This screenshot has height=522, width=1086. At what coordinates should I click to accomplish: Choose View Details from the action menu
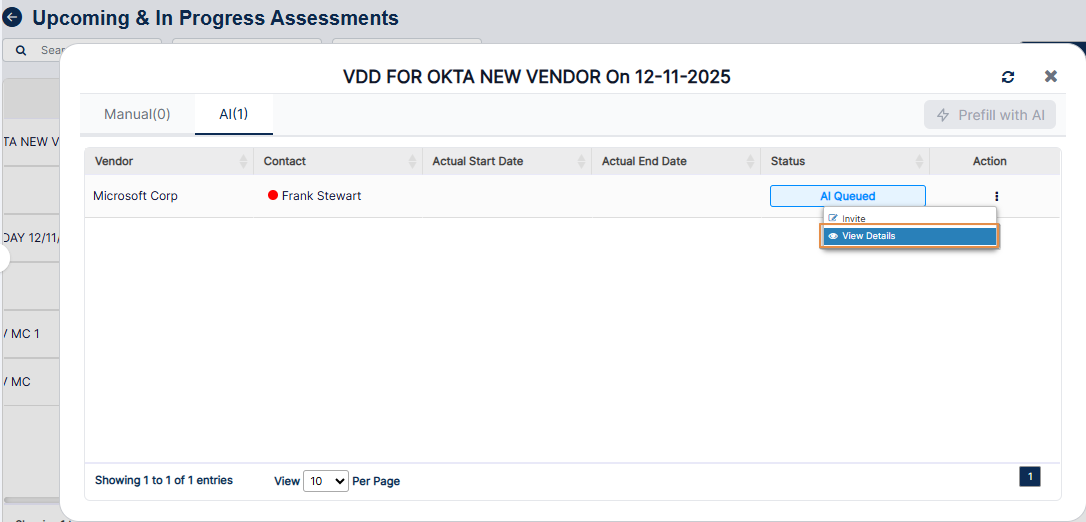tap(909, 236)
